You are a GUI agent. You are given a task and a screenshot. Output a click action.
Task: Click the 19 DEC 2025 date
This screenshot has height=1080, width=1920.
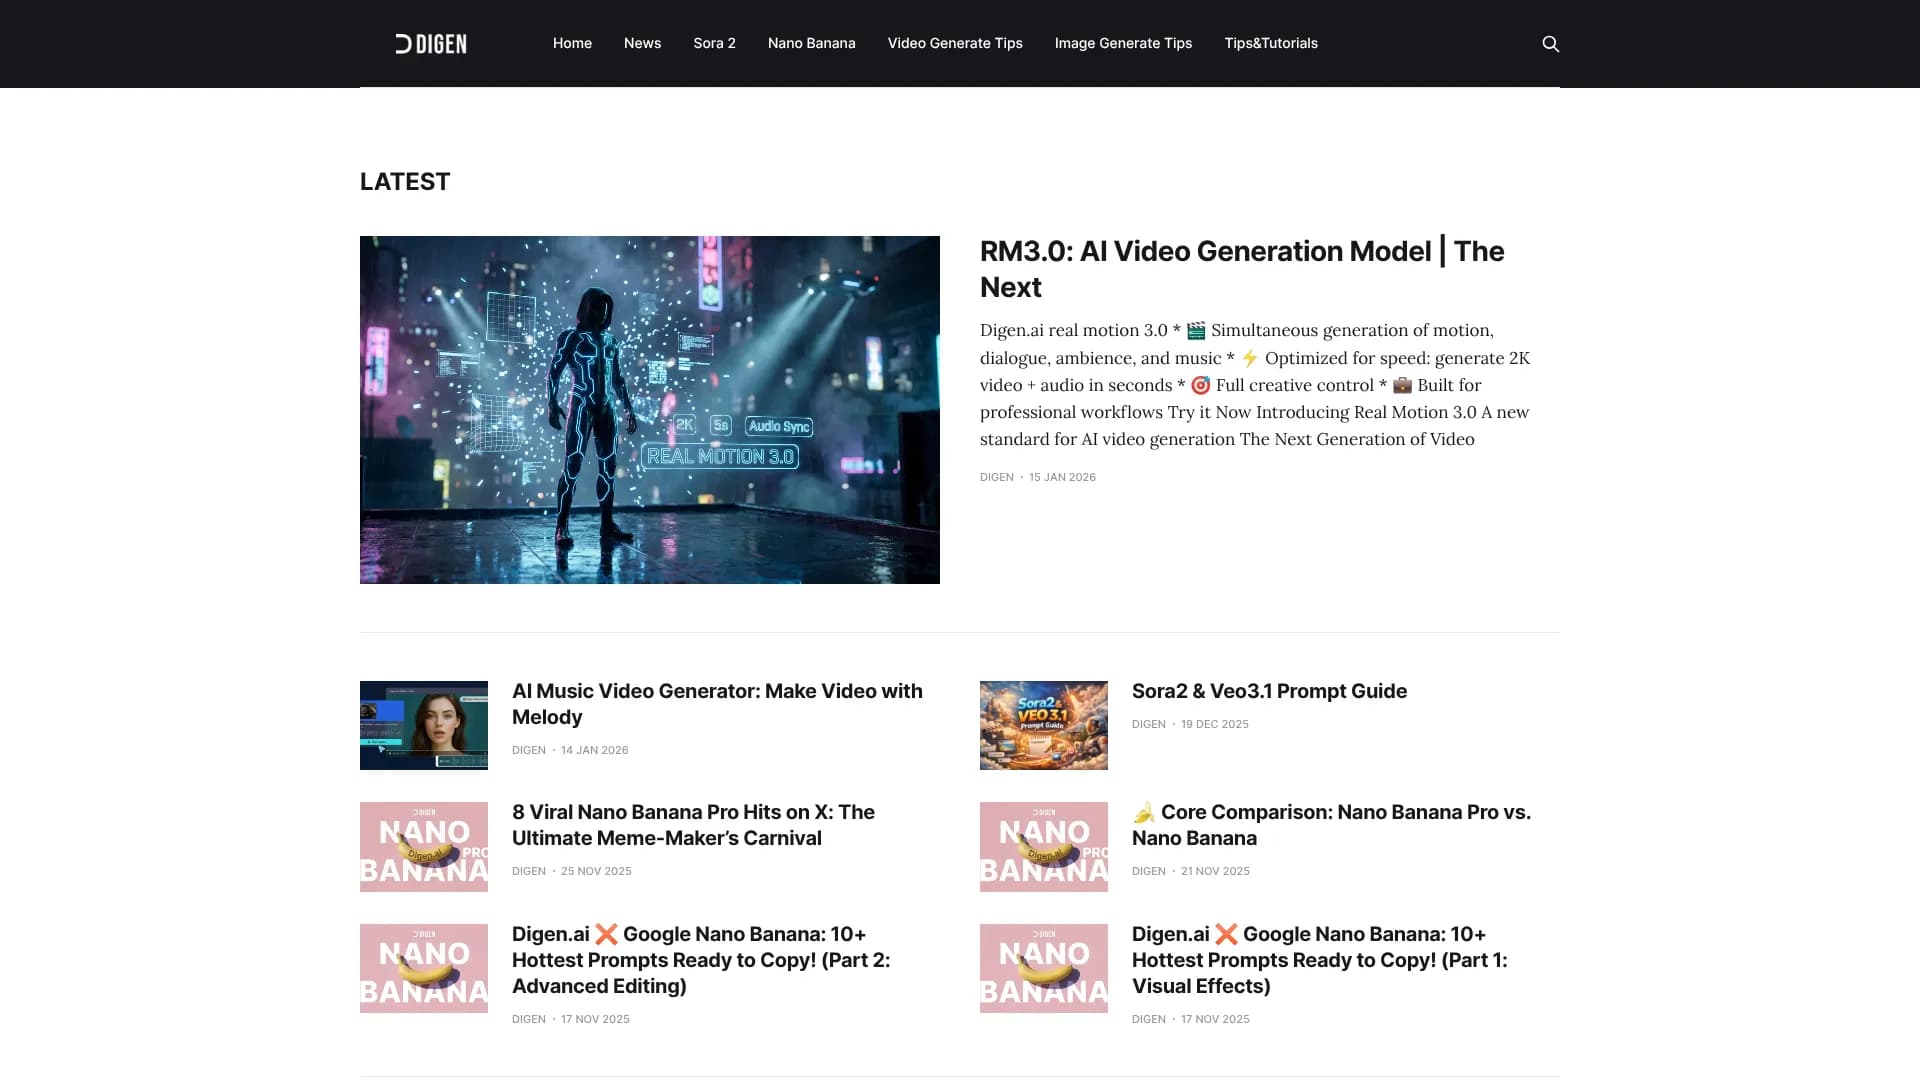[x=1214, y=724]
